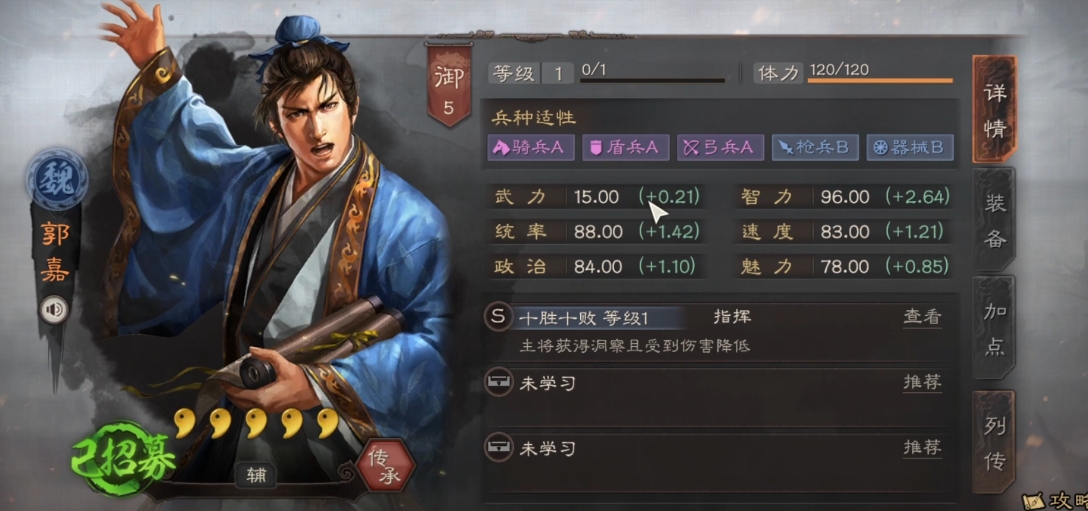Tap the blue 魏 faction emblem
Screen dimensions: 1088x511
coord(56,178)
